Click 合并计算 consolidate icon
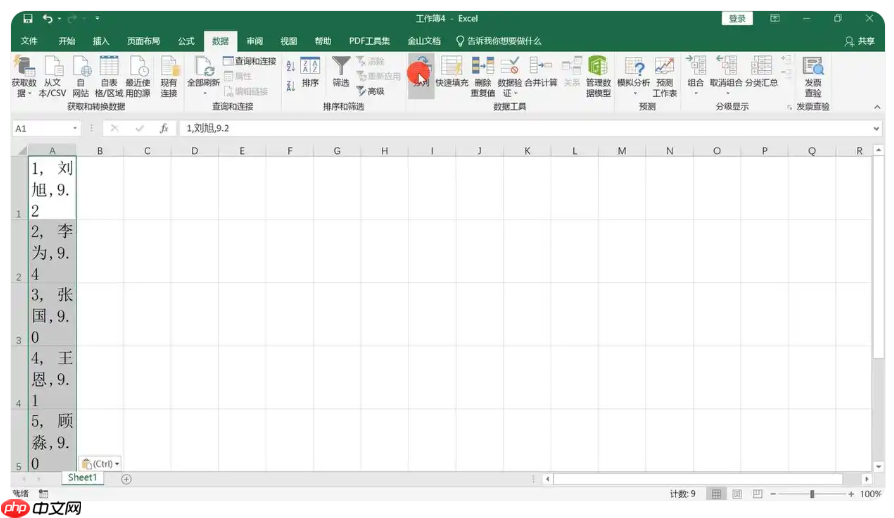 point(541,72)
